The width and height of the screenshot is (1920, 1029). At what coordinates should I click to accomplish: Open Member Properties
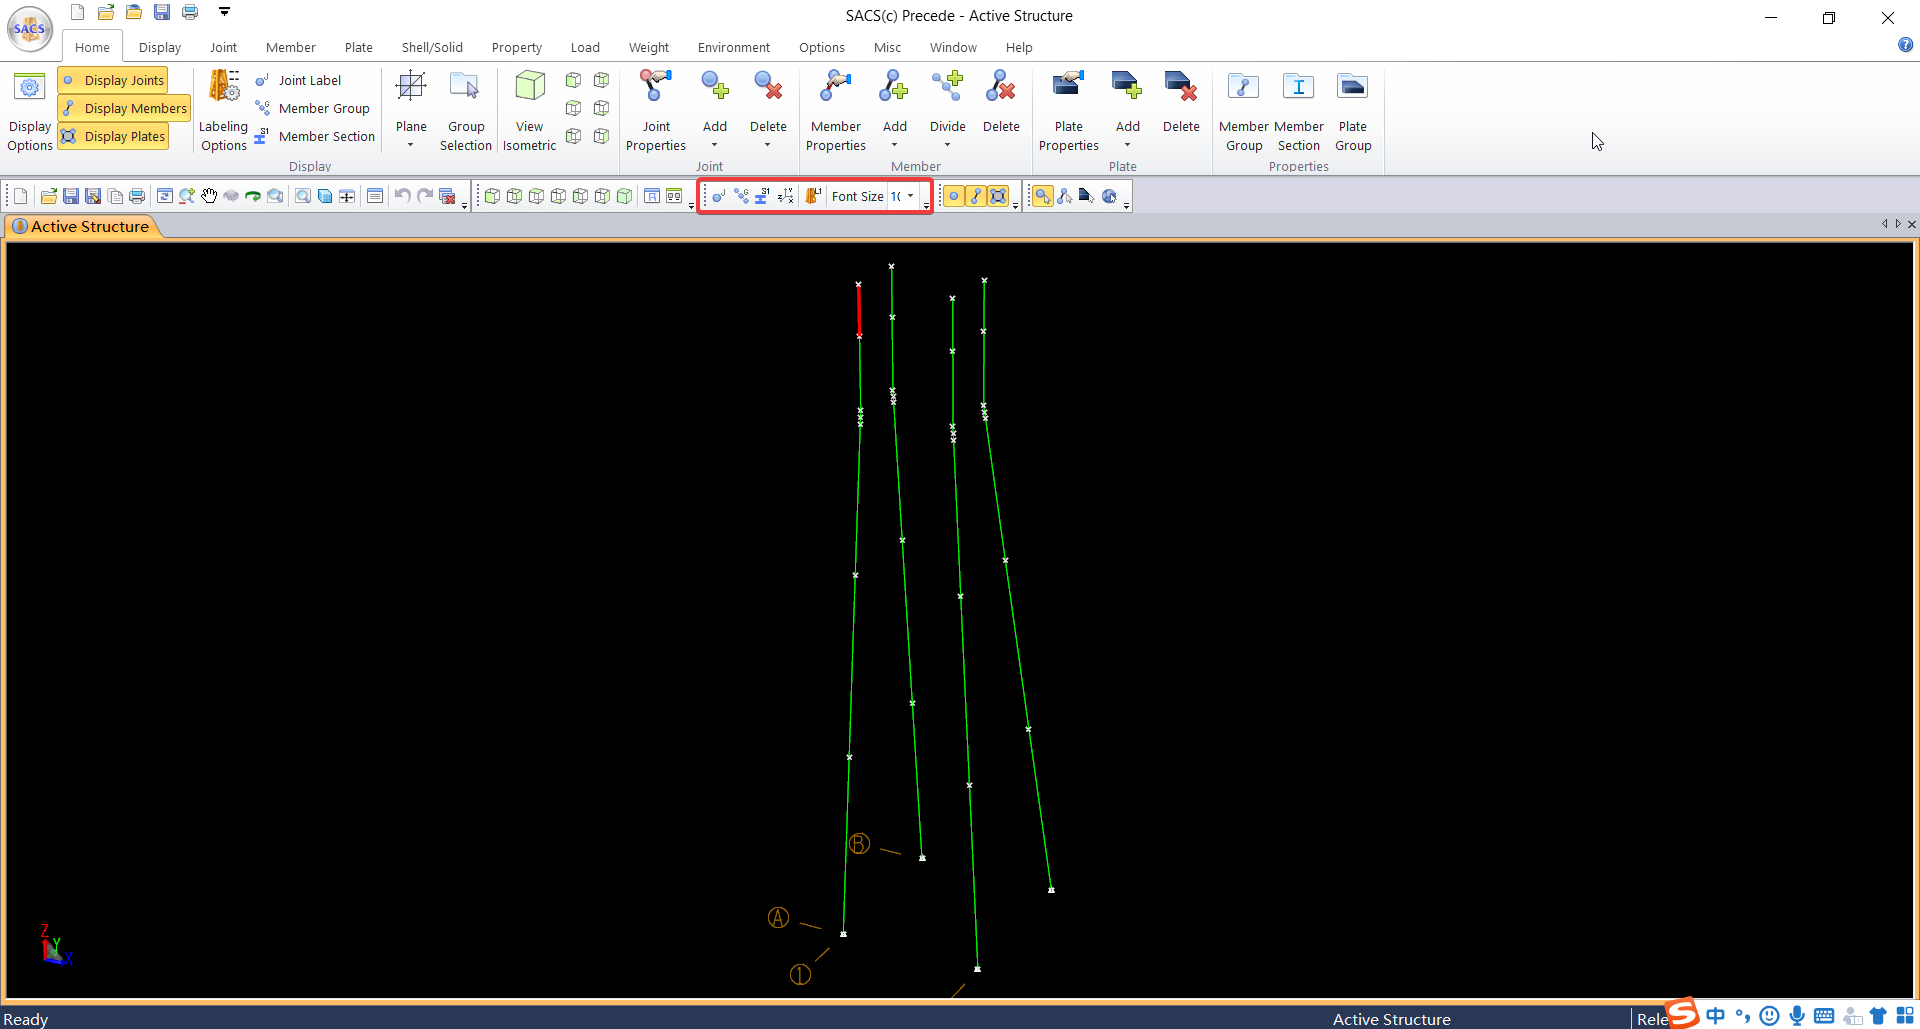836,112
